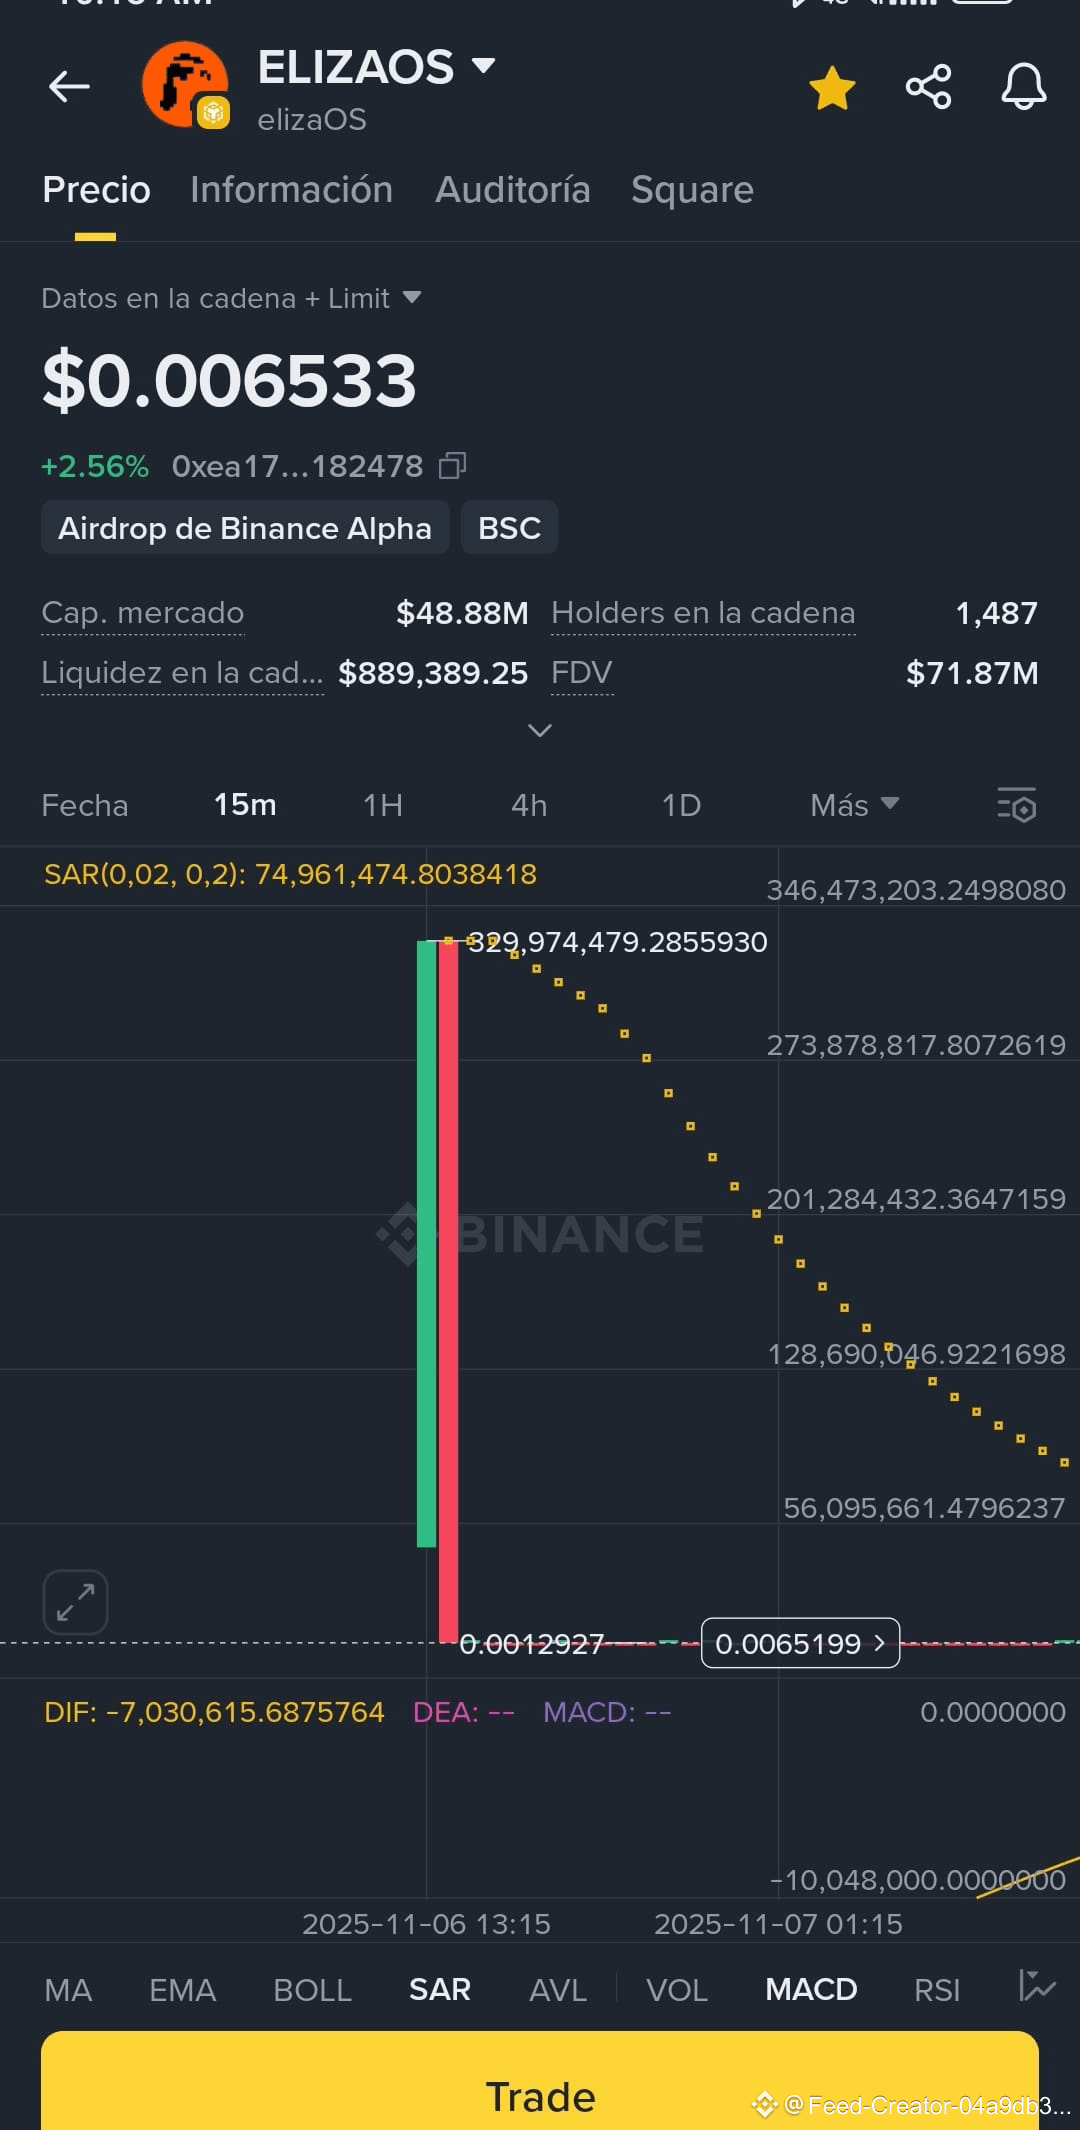Switch to the Auditoría tab
Viewport: 1080px width, 2130px height.
(512, 190)
